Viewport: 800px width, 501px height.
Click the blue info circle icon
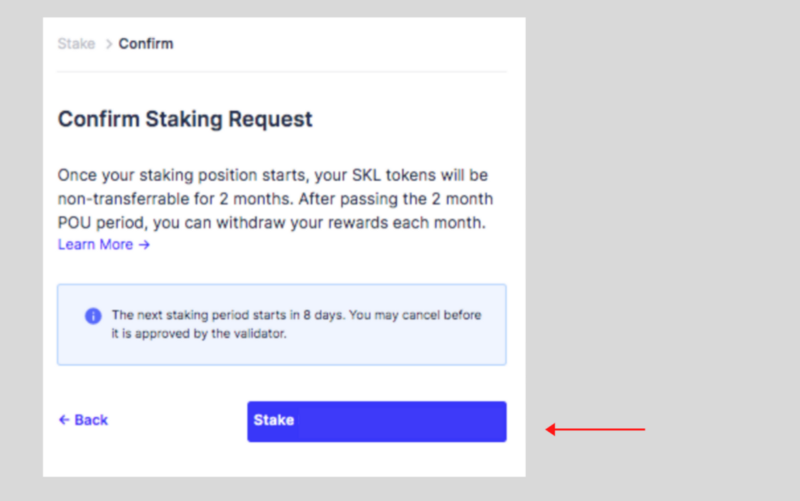click(x=93, y=316)
